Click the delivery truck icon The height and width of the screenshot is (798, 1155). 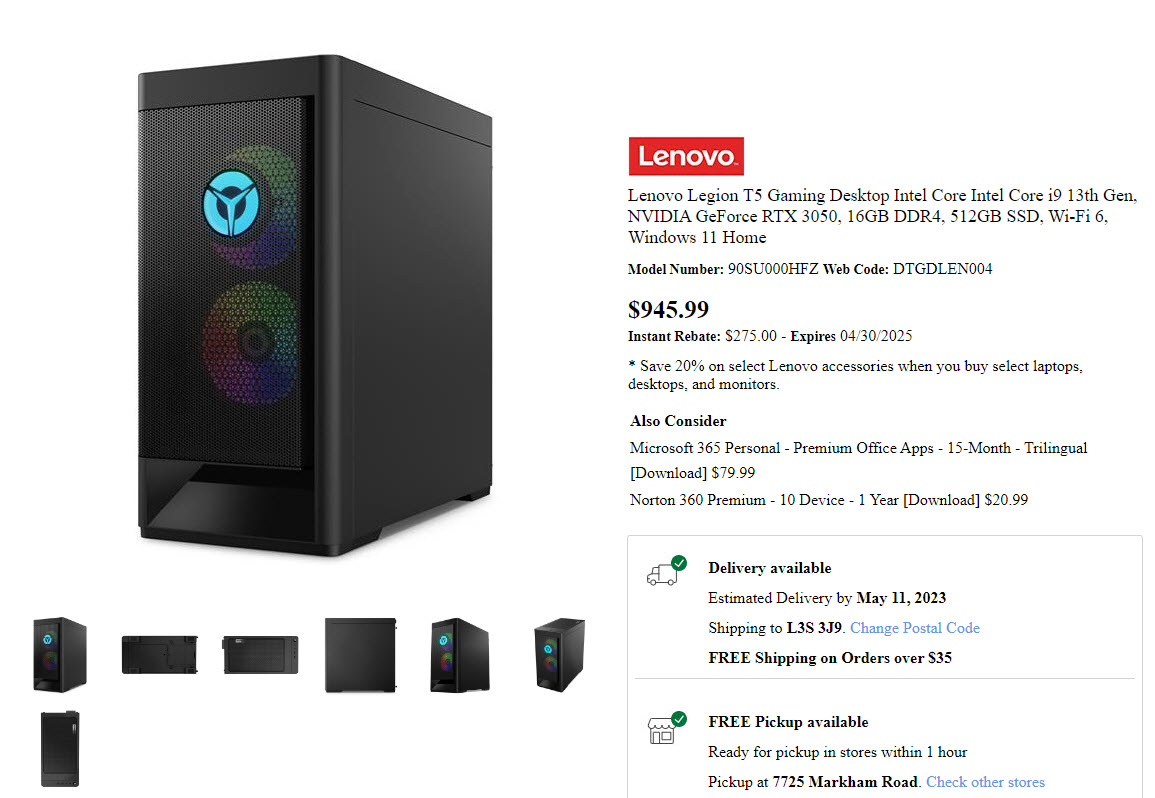click(x=662, y=575)
